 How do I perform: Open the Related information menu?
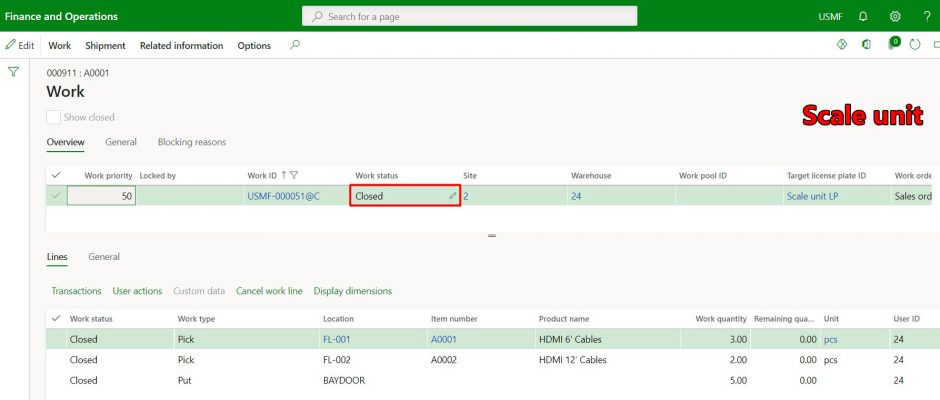[x=182, y=46]
